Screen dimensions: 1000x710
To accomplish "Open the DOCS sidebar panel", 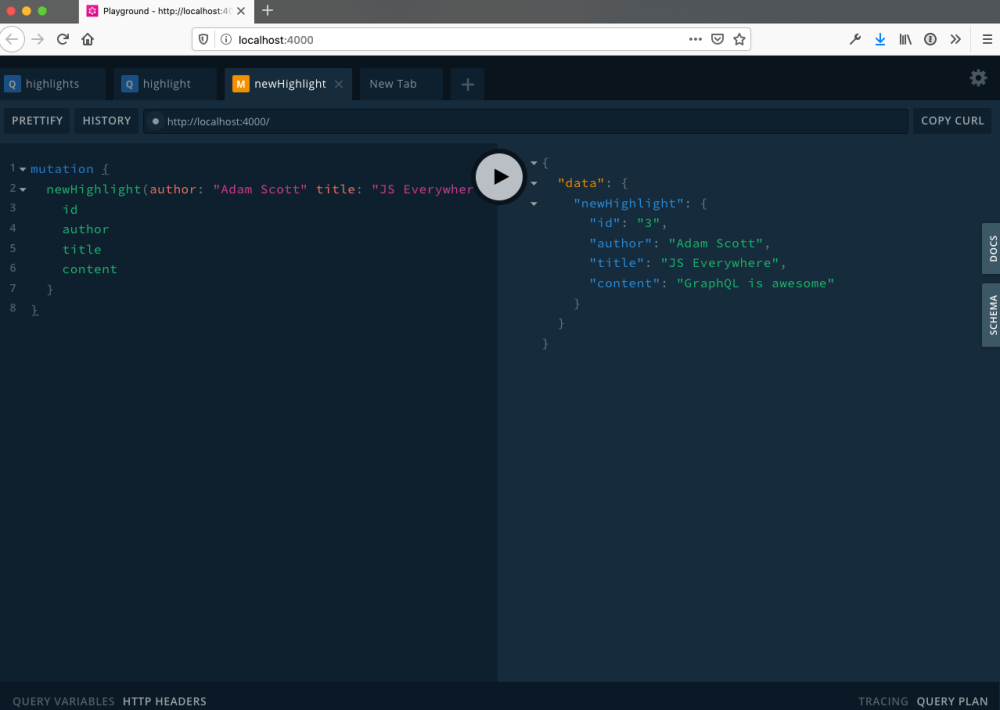I will pos(991,249).
